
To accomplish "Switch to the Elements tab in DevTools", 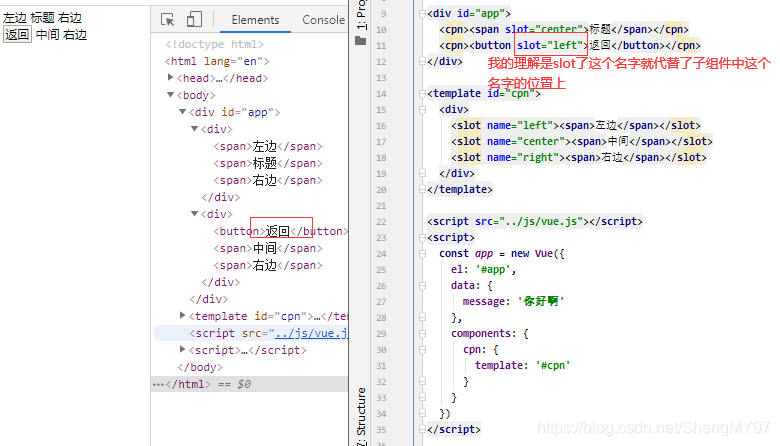I will coord(255,20).
